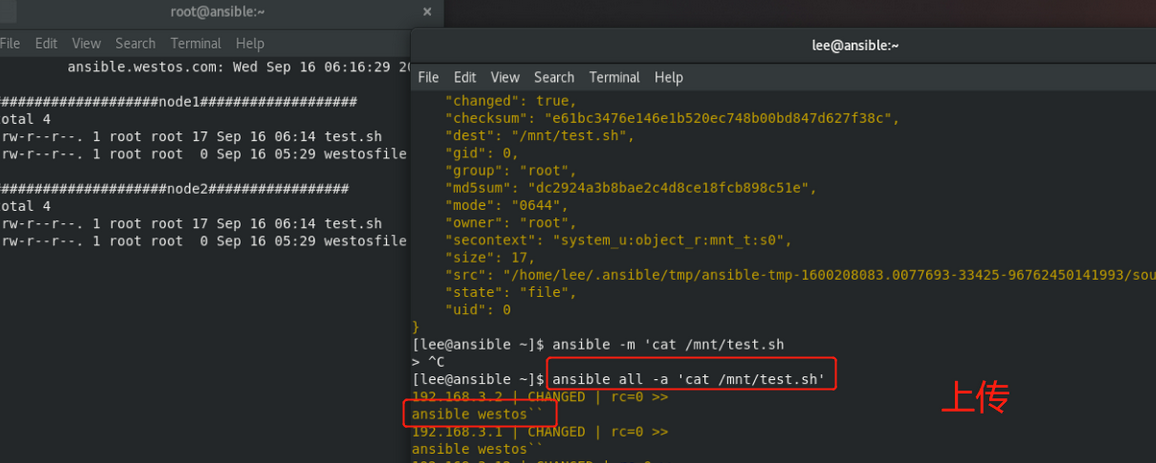
Task: Click the ^C interrupted prompt line
Action: (428, 362)
